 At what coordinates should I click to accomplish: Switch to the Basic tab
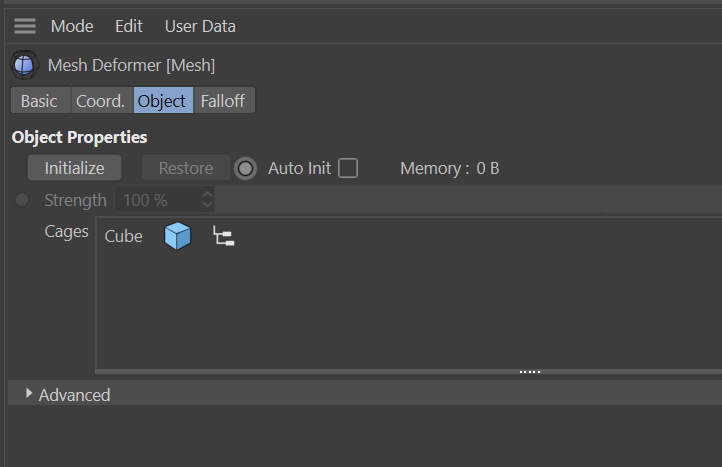[39, 101]
